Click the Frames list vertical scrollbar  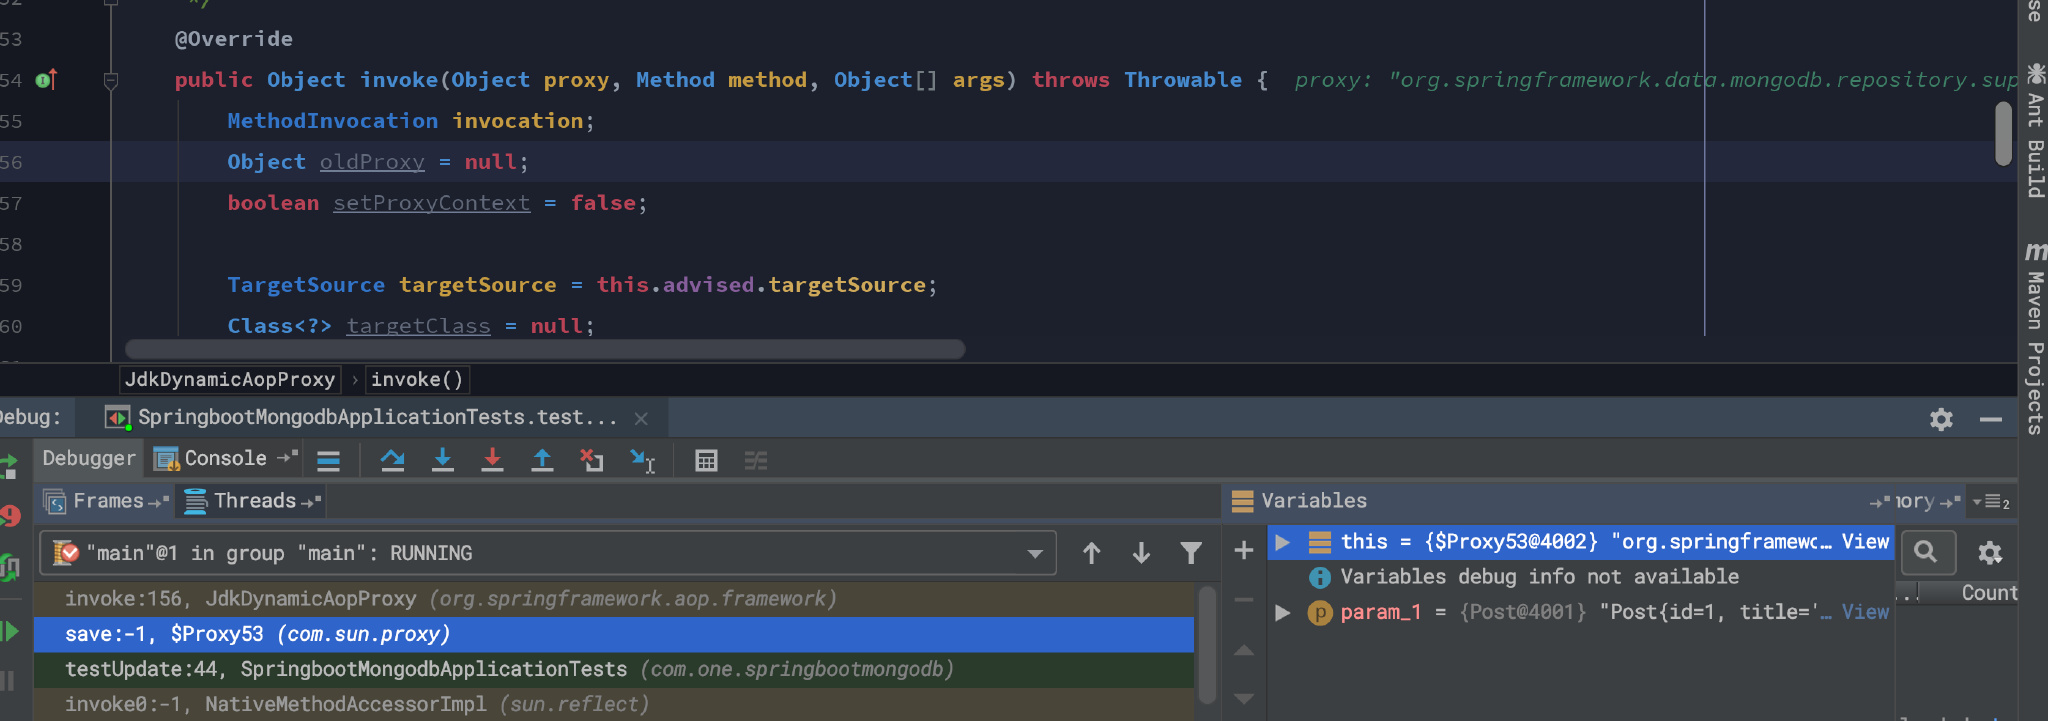pos(1207,645)
